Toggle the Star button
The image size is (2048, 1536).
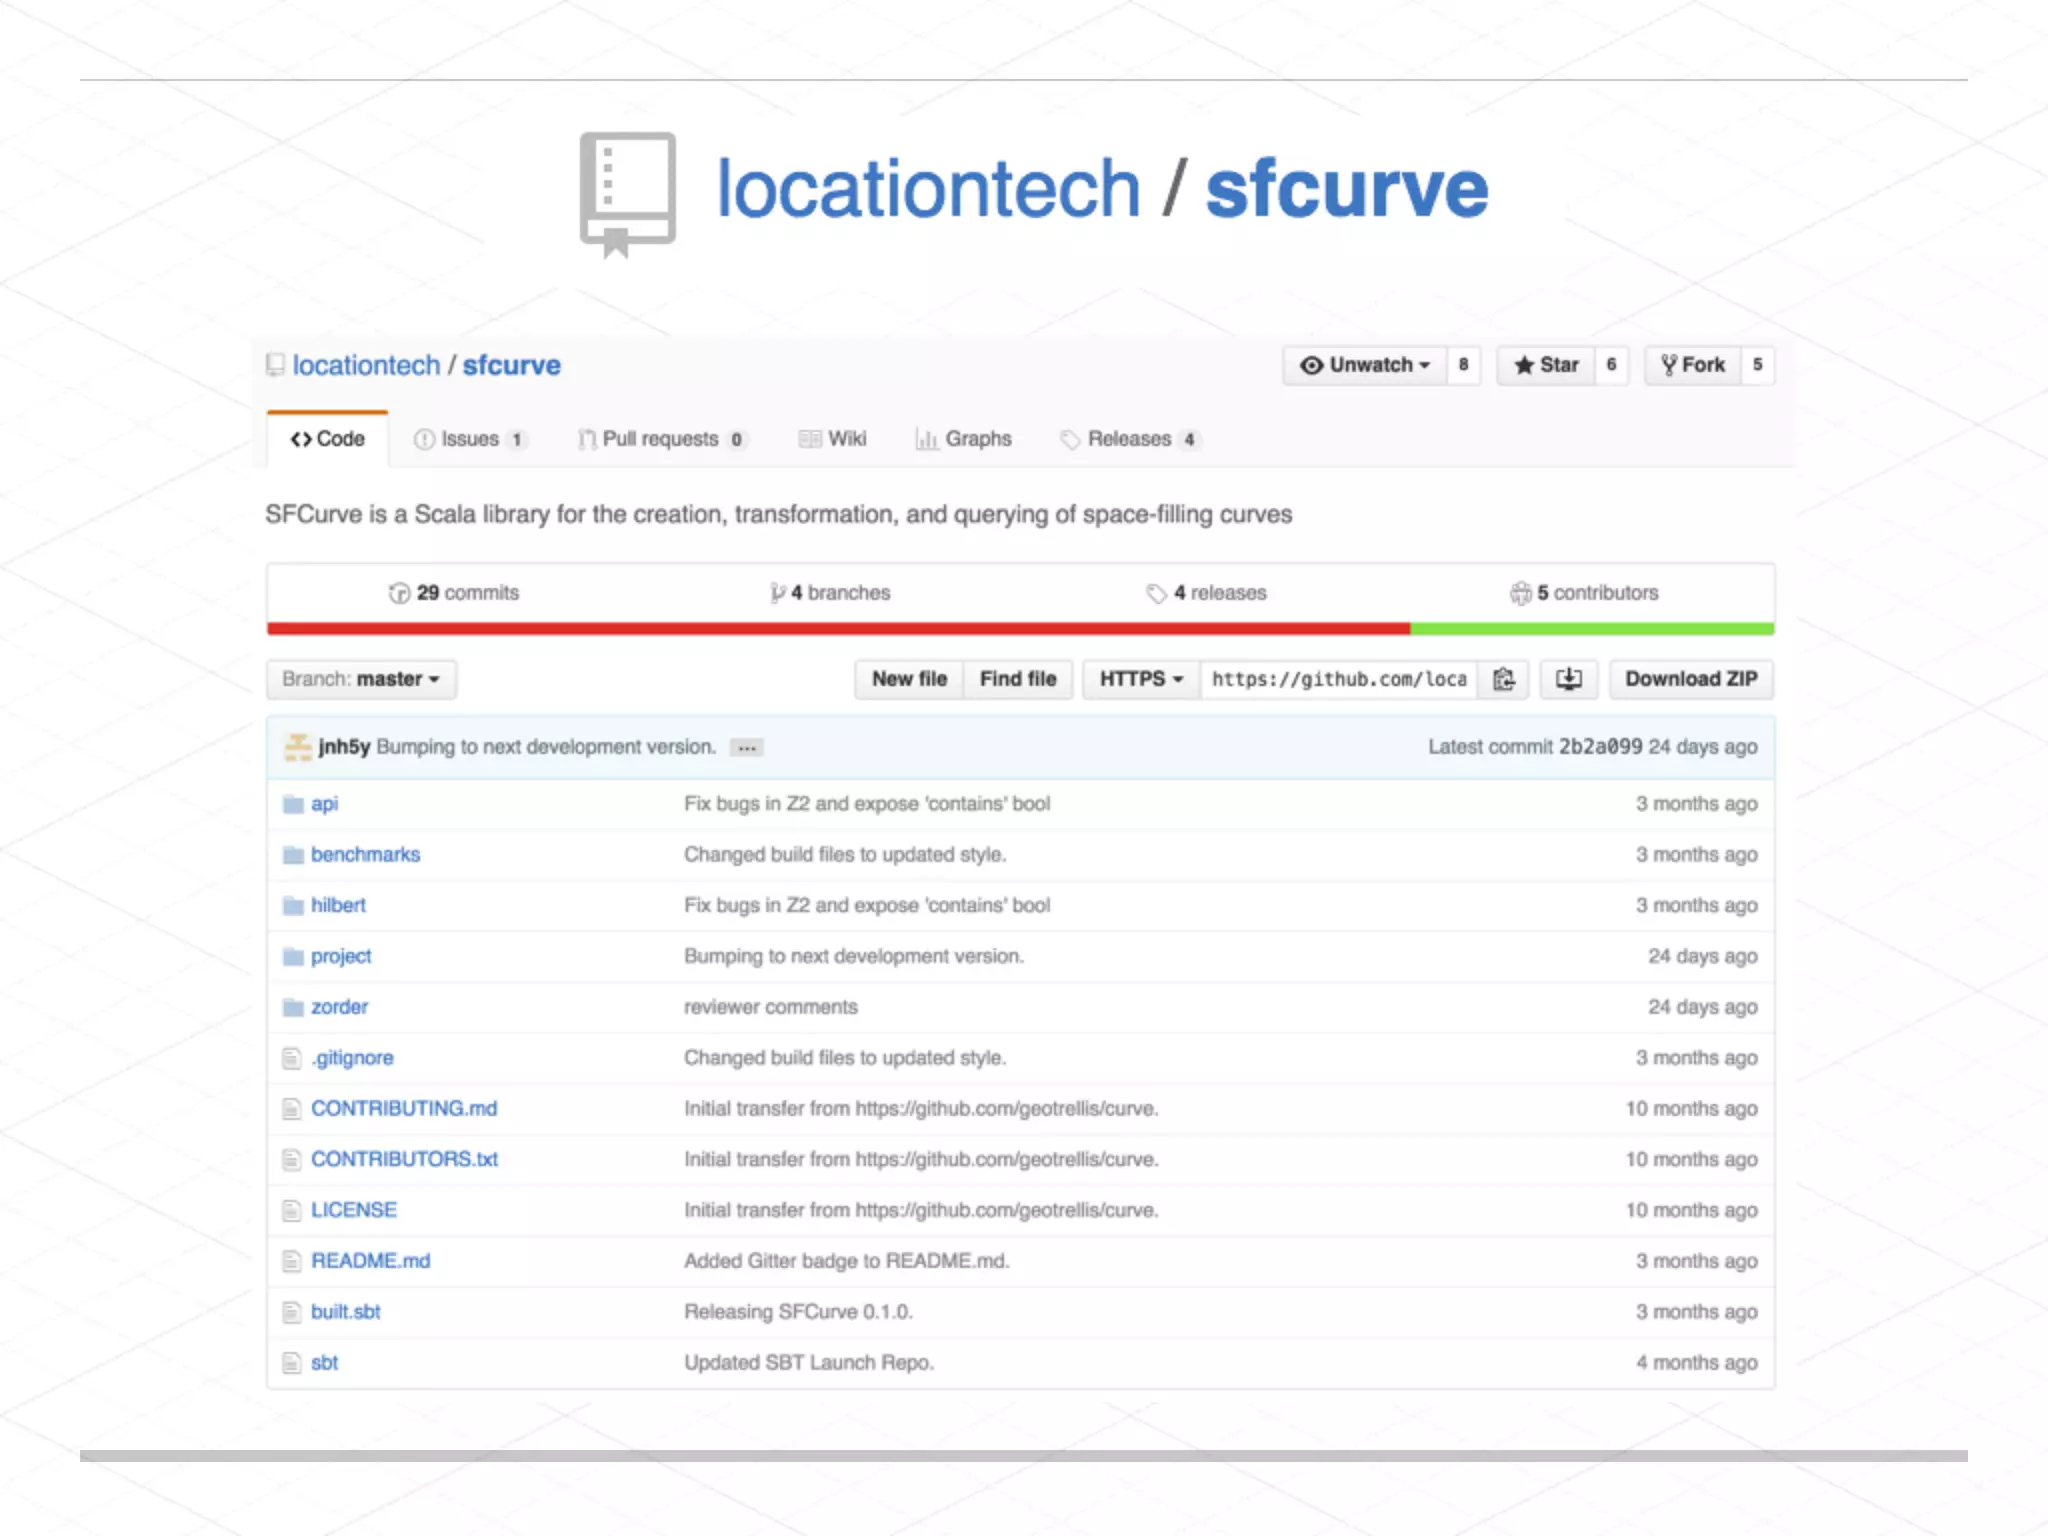pyautogui.click(x=1546, y=365)
